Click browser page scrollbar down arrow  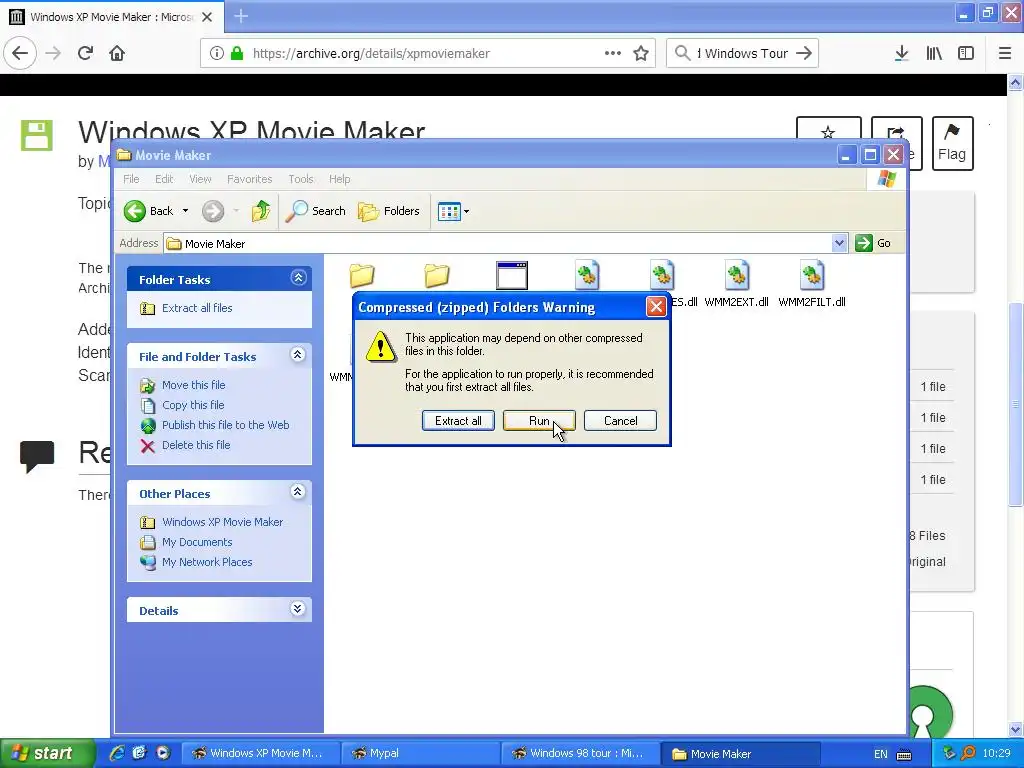[x=1015, y=729]
